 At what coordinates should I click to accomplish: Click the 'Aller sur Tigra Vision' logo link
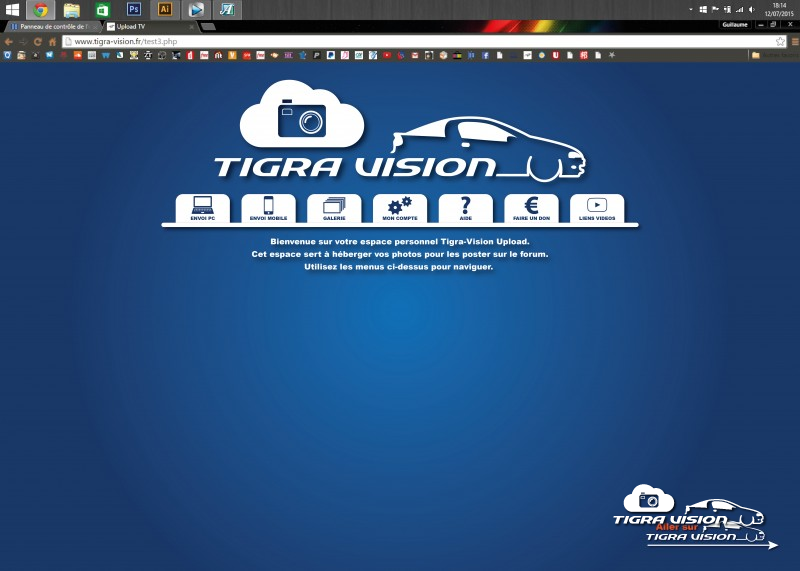(695, 519)
